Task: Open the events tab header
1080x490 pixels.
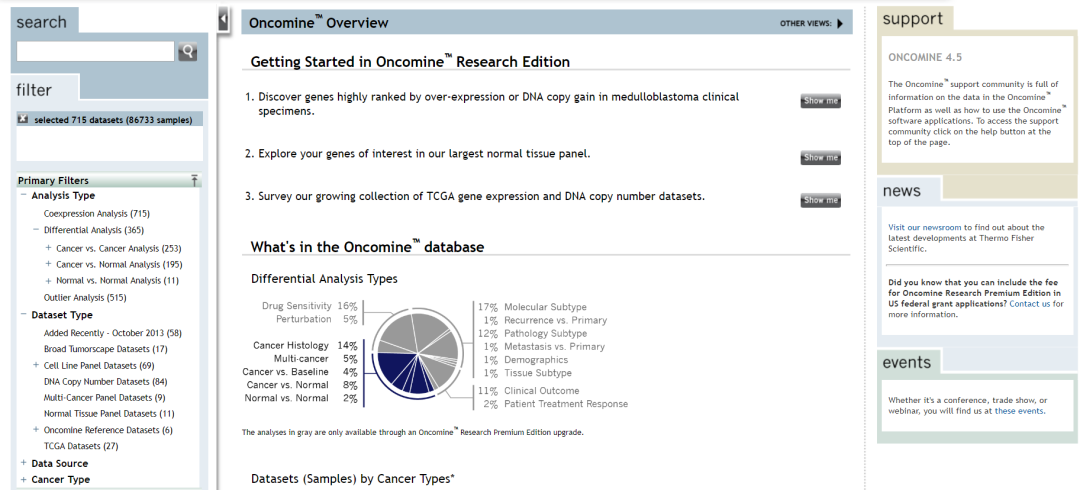Action: point(909,362)
